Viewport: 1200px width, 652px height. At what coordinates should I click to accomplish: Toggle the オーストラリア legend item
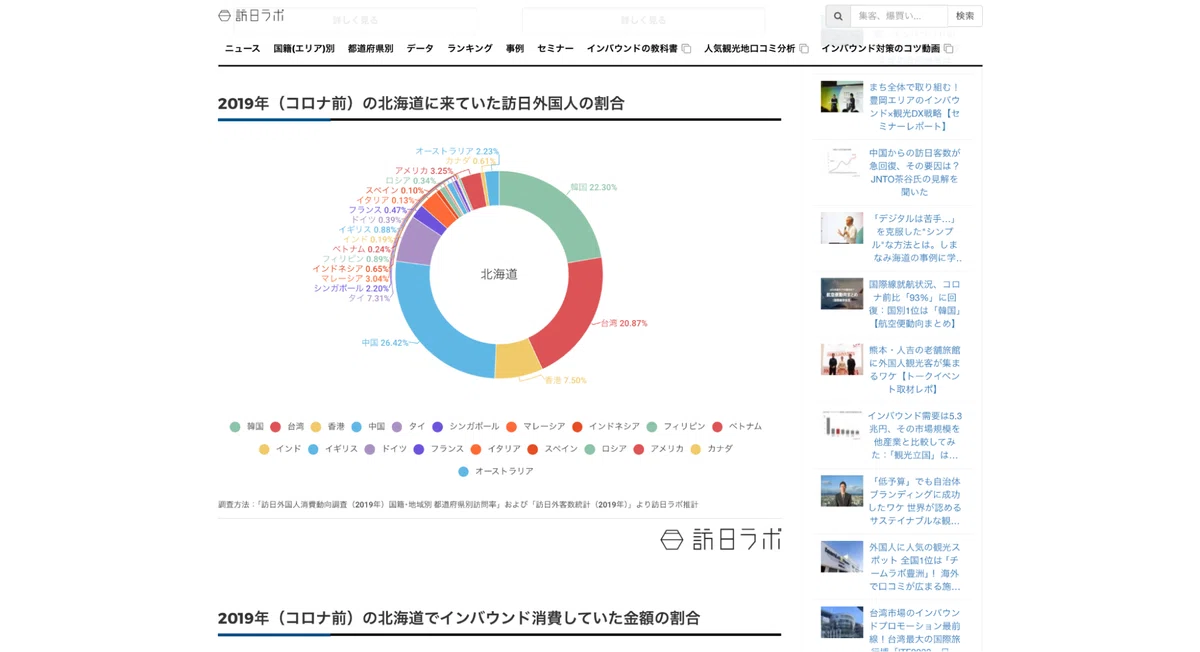coord(496,471)
